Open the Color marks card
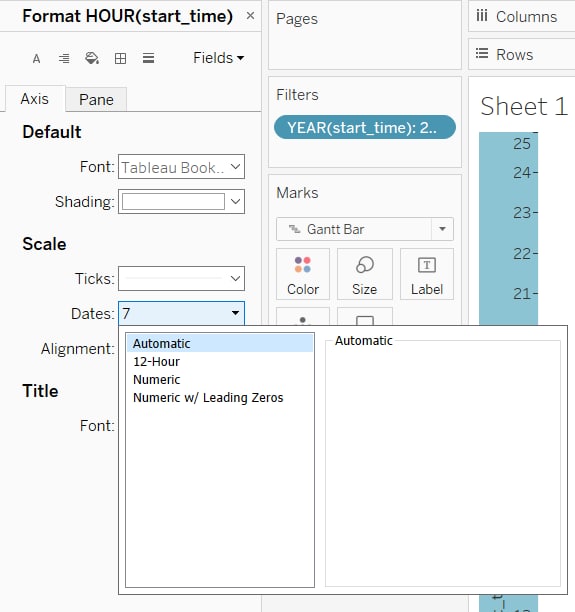575x612 pixels. pos(303,274)
